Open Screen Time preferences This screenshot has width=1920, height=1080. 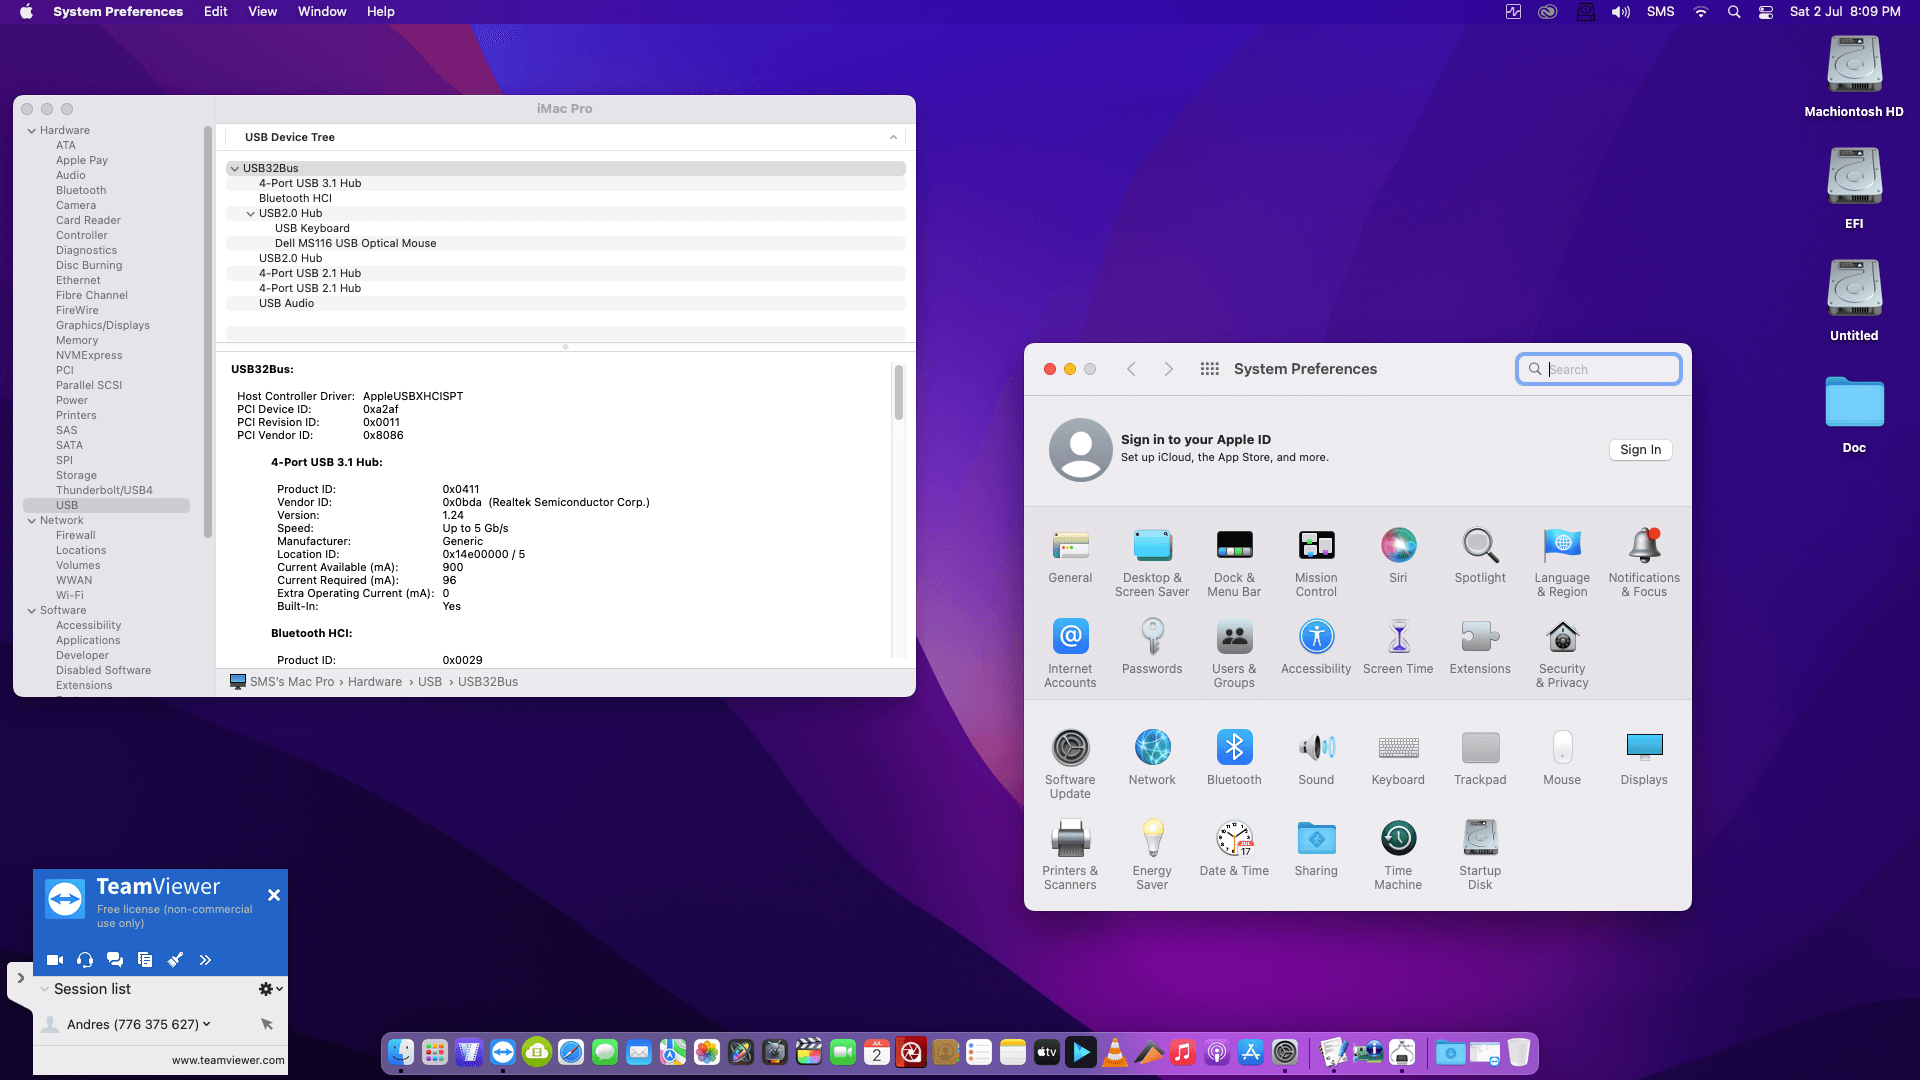point(1398,637)
